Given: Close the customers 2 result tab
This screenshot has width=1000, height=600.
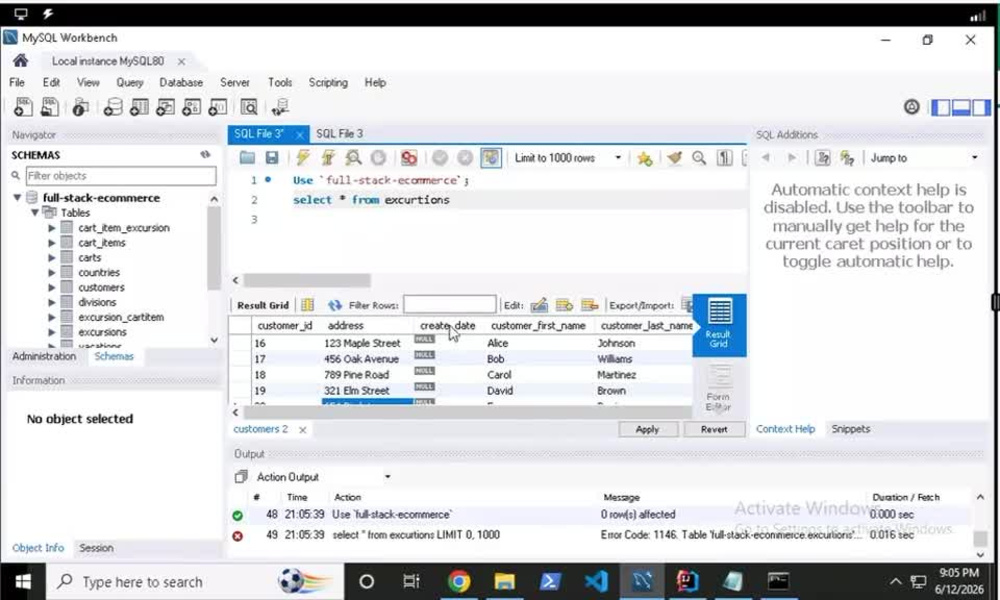Looking at the screenshot, I should click(x=303, y=430).
